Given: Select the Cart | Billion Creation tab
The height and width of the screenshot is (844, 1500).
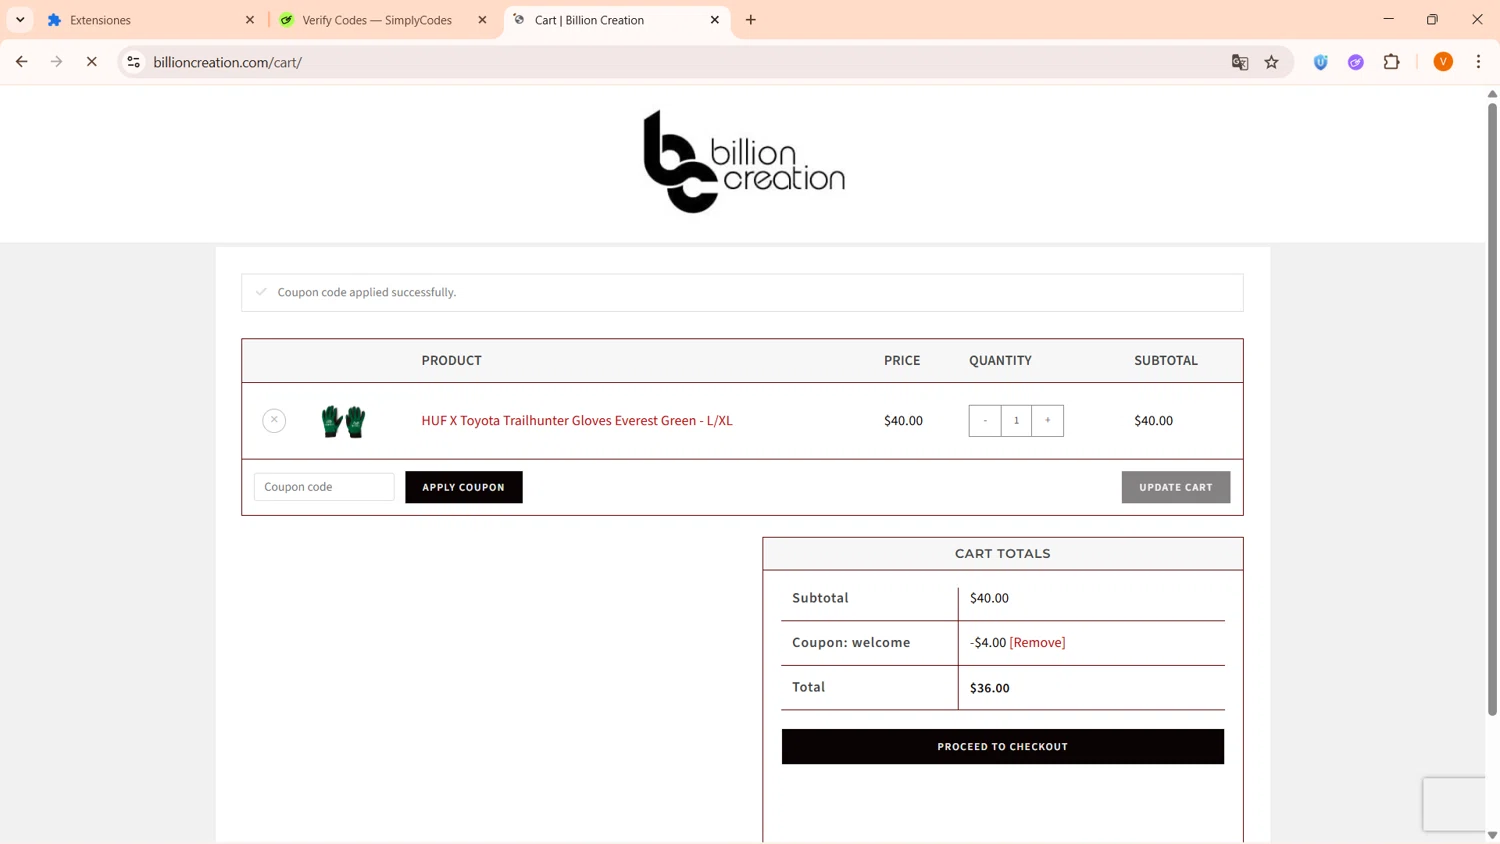Looking at the screenshot, I should [x=618, y=20].
